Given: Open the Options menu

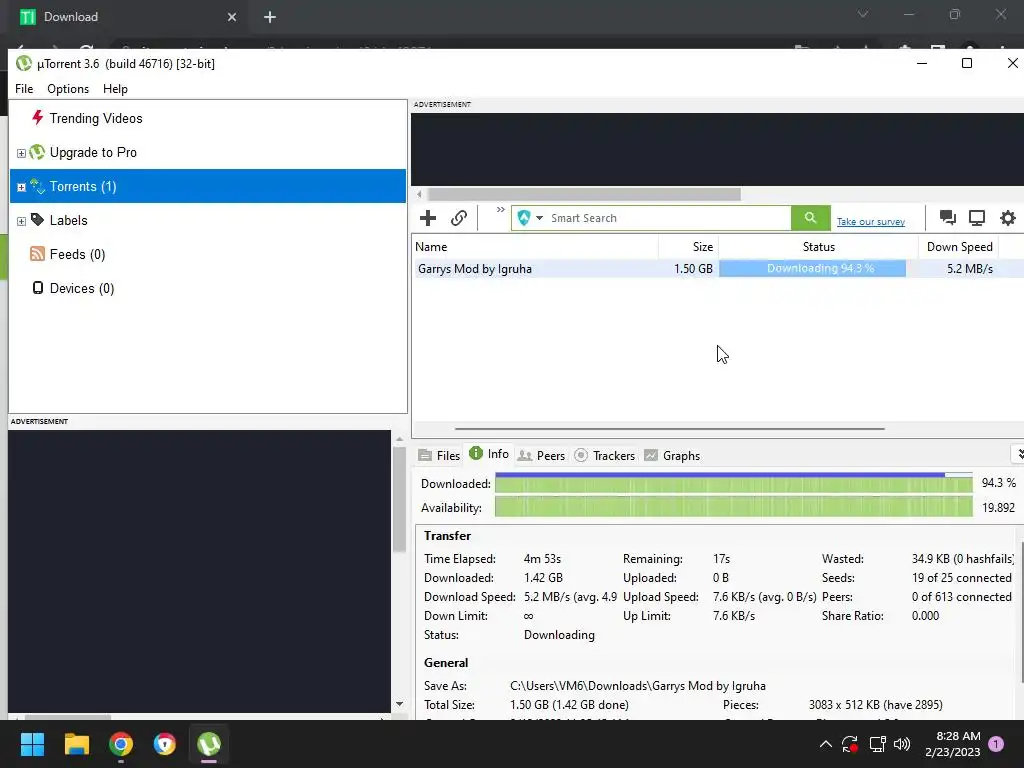Looking at the screenshot, I should [x=68, y=89].
